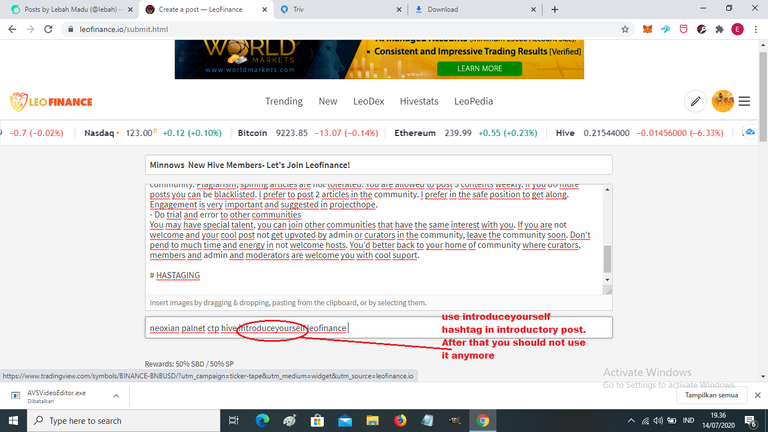Click the volume speaker tray icon

[658, 421]
